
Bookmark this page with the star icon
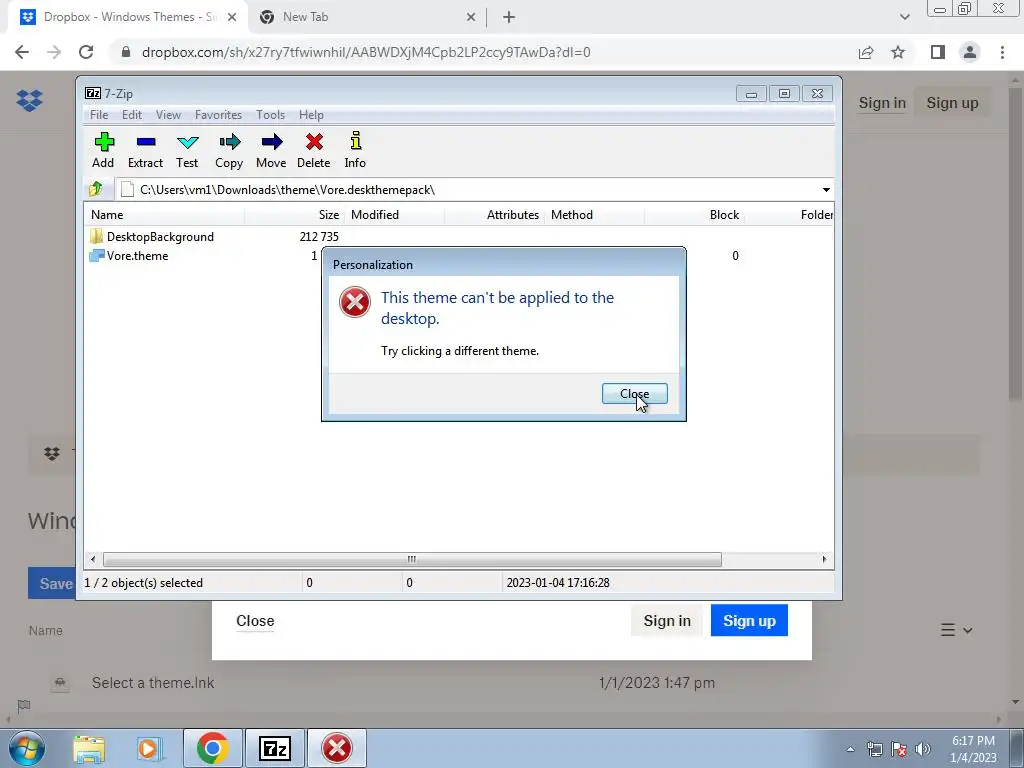pyautogui.click(x=898, y=52)
